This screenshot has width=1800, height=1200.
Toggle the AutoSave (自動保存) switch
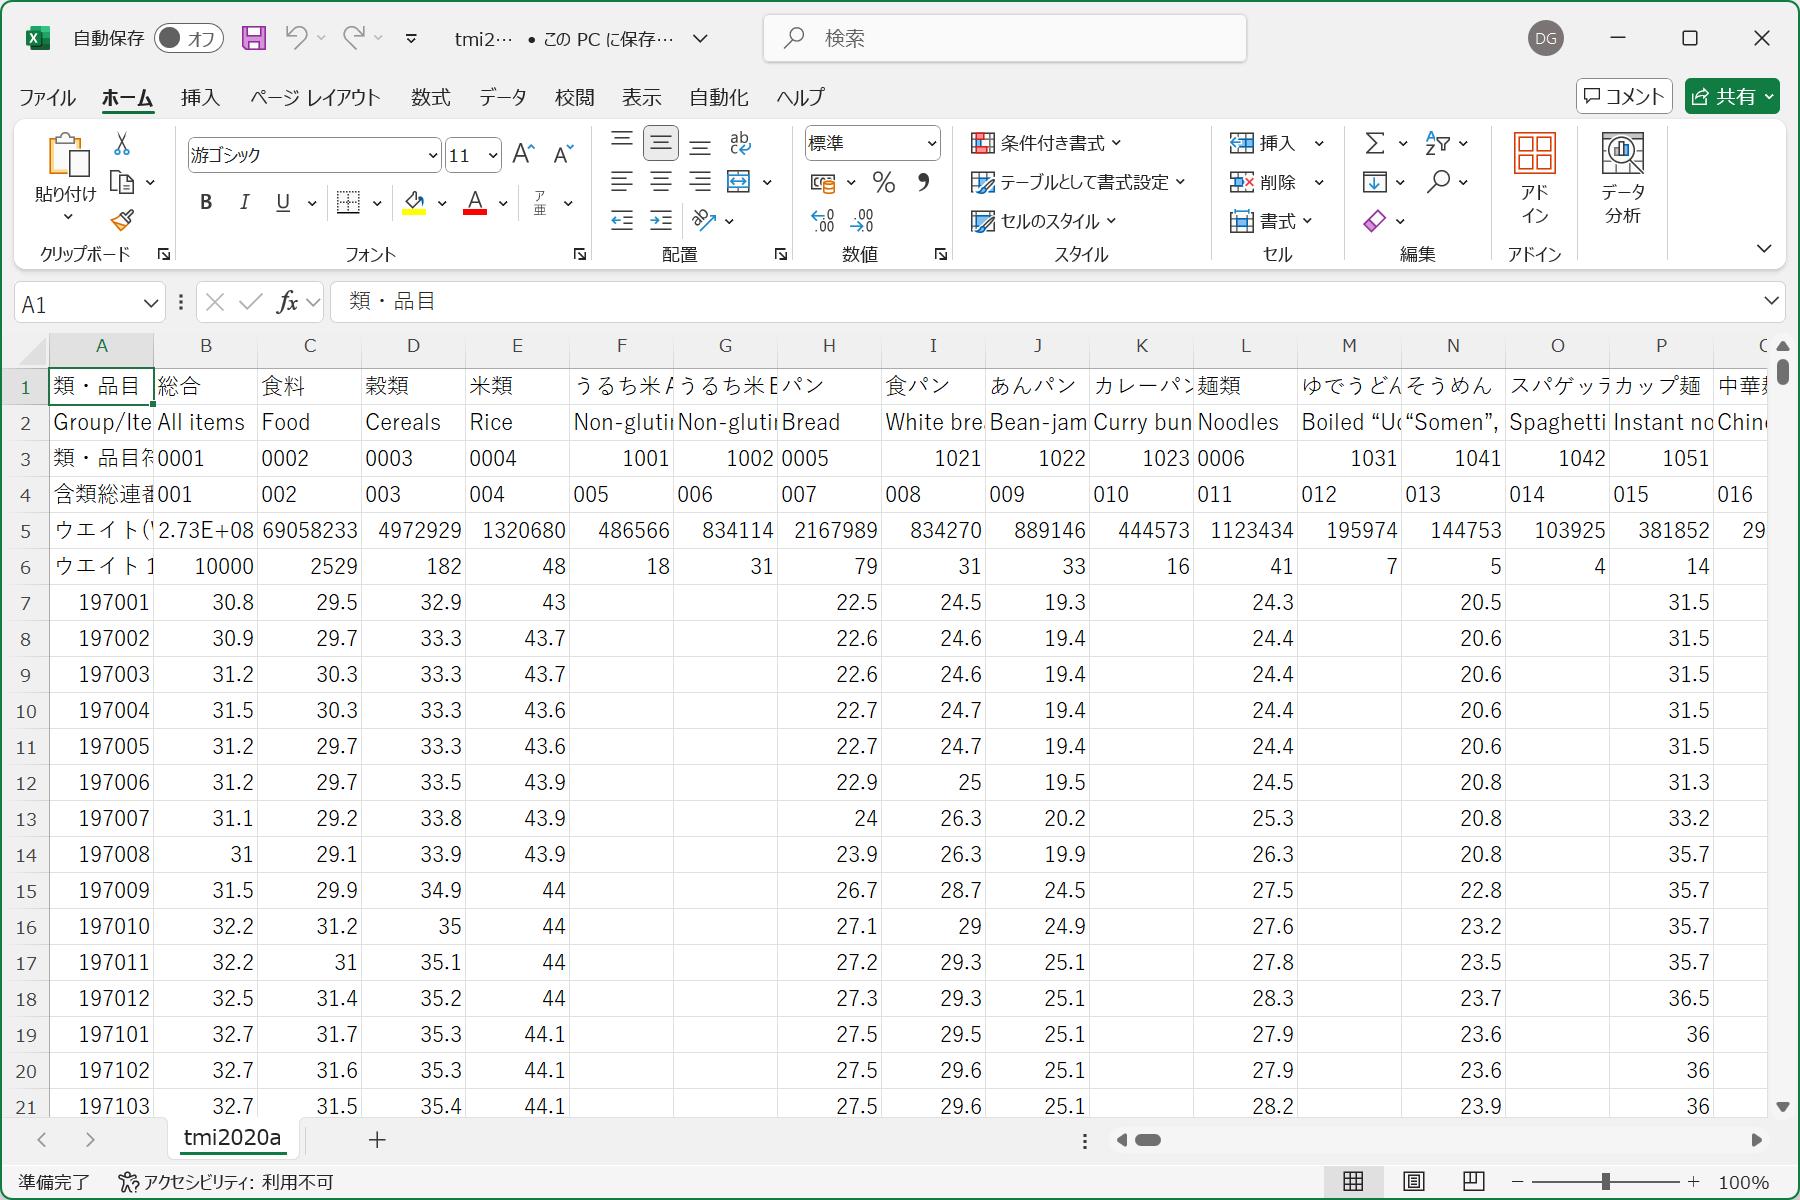click(189, 38)
